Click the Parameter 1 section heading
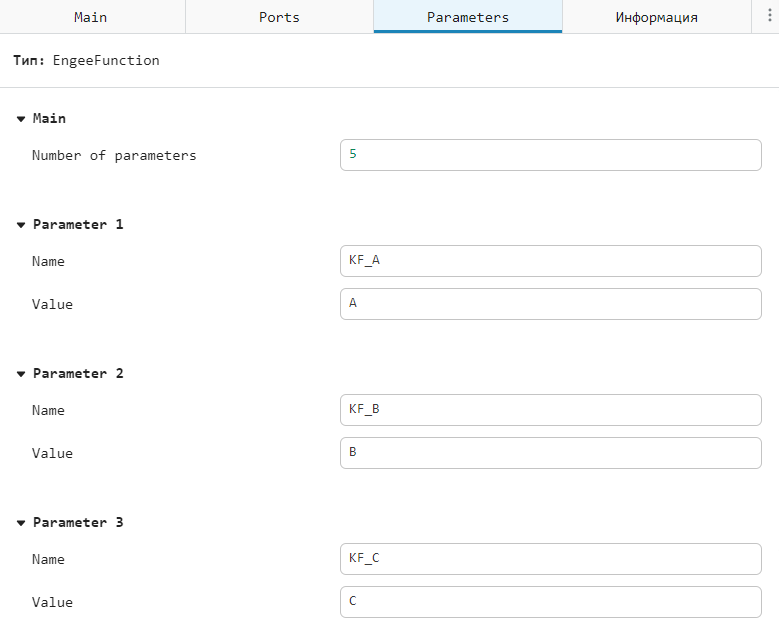This screenshot has width=779, height=627. point(78,225)
